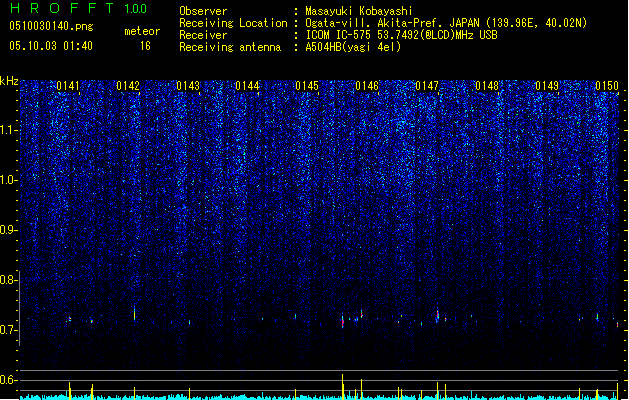Select observer name Masayuki Kobayashi

[x=359, y=11]
